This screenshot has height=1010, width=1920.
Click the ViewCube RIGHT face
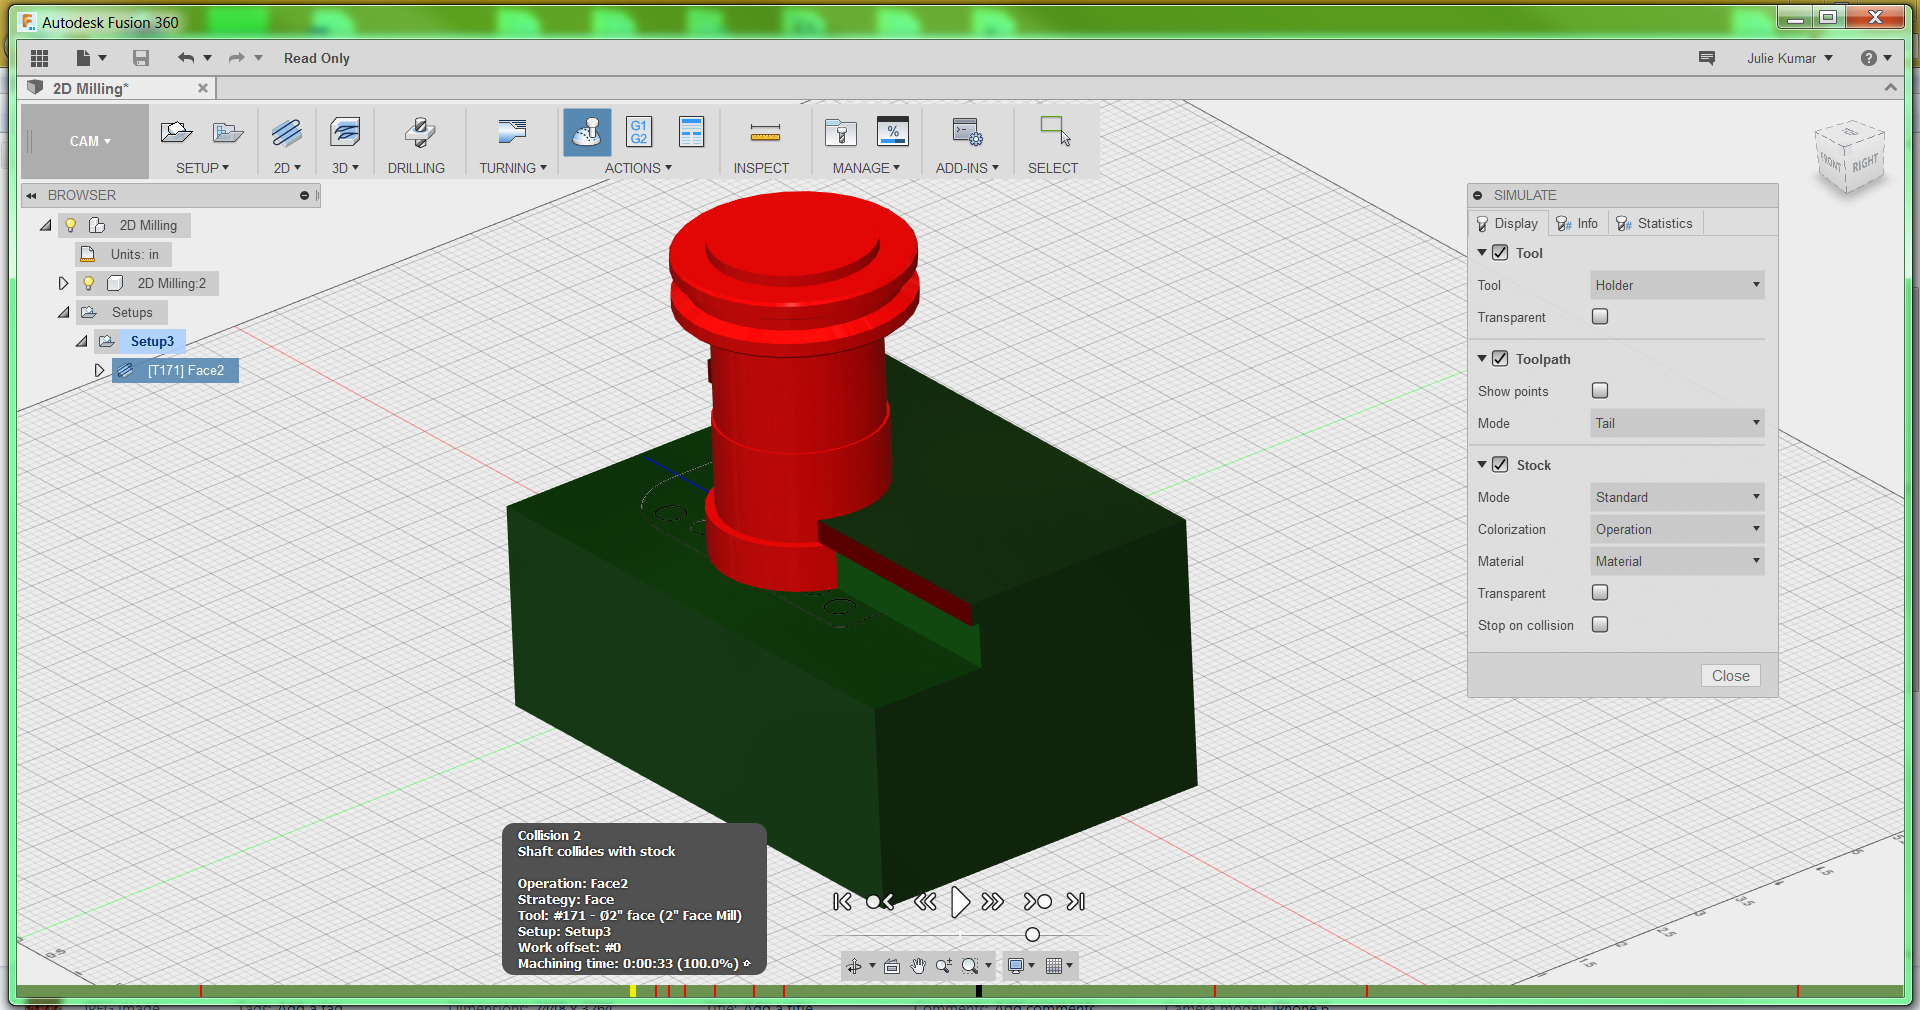click(x=1865, y=163)
